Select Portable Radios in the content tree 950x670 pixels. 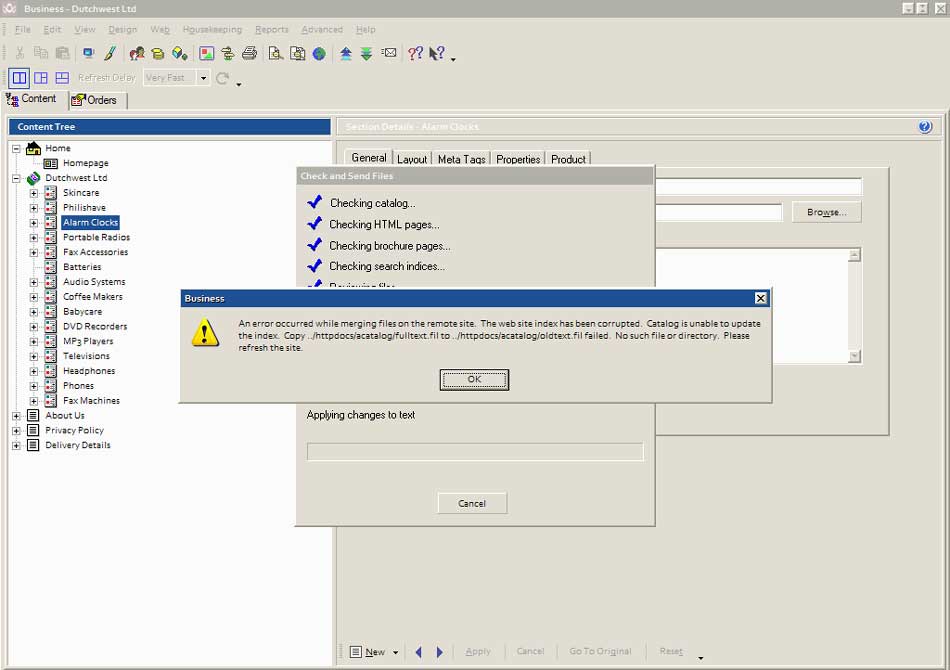[96, 237]
